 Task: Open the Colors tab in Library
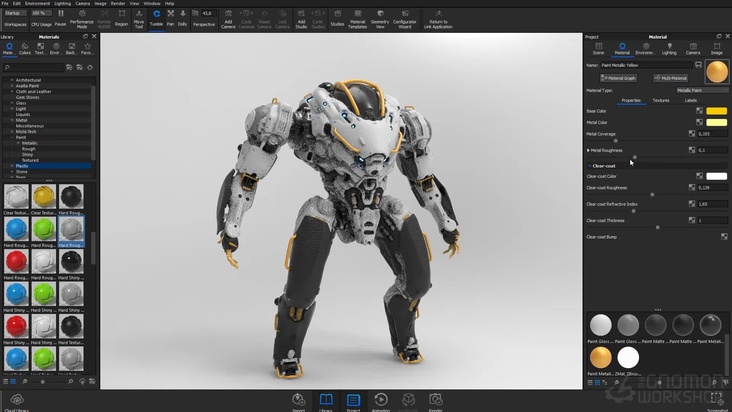tap(25, 49)
